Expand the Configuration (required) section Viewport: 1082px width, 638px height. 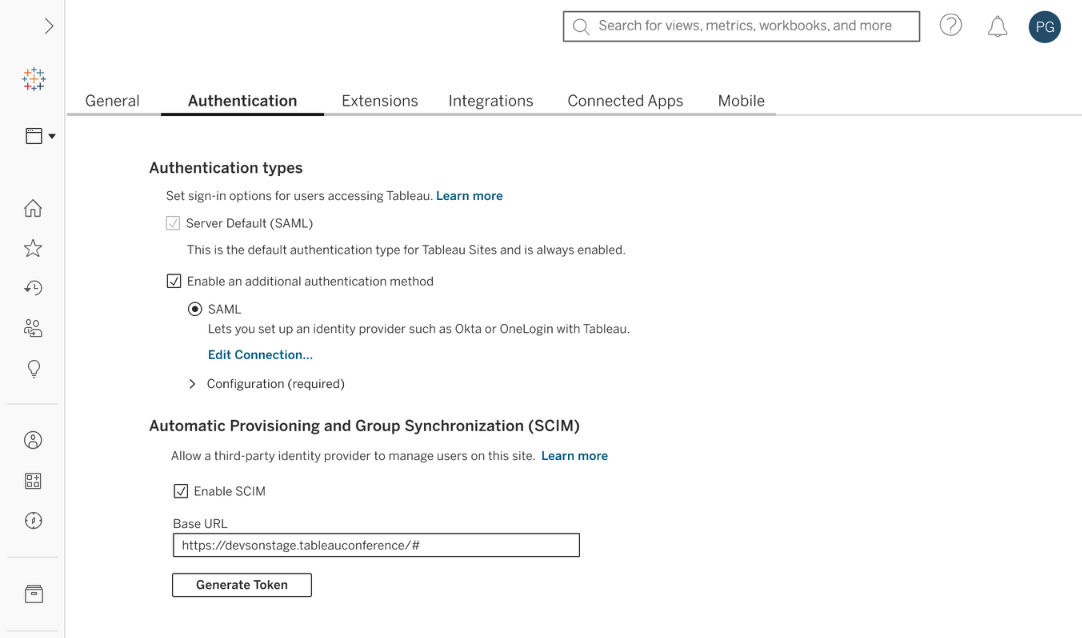pos(193,384)
